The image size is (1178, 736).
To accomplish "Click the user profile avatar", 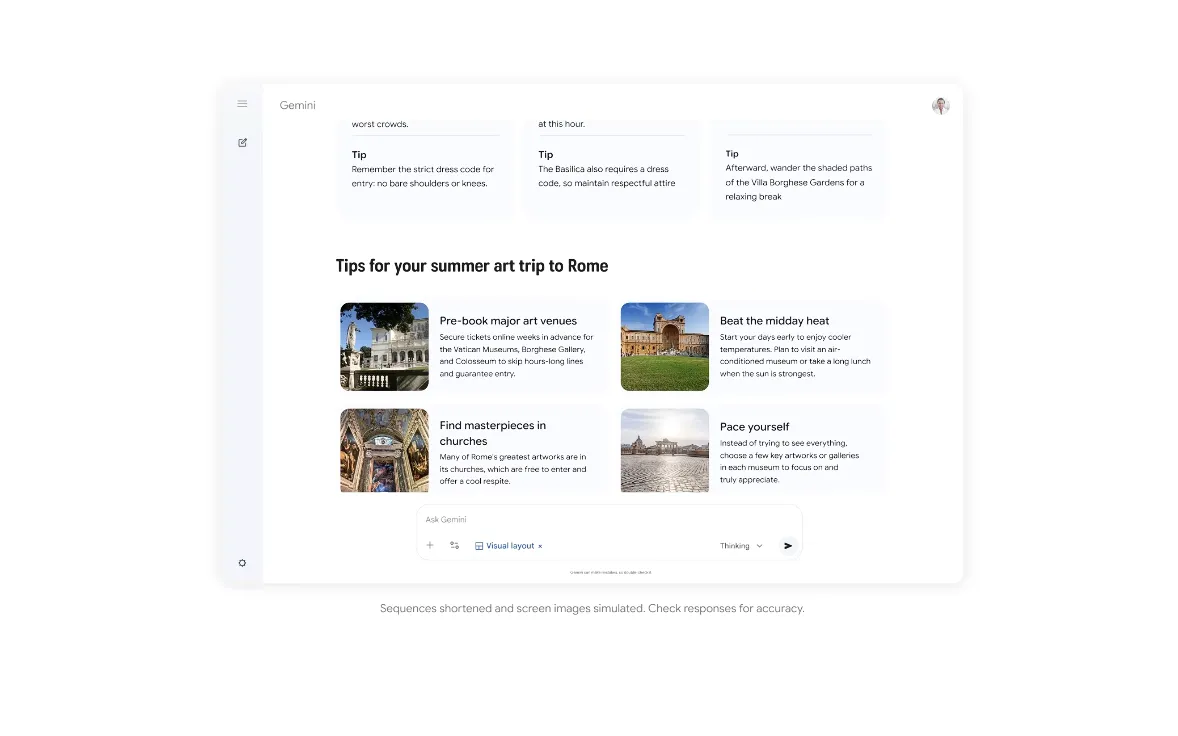I will coord(940,106).
